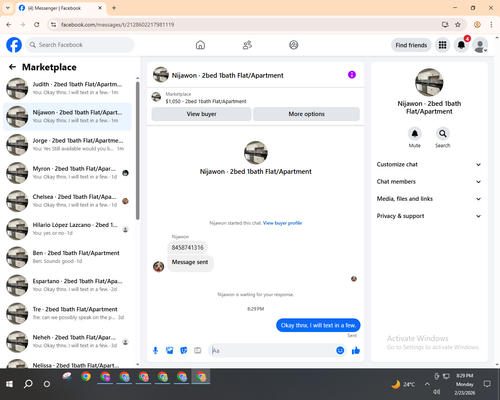This screenshot has width=500, height=400.
Task: Open the notifications bell
Action: [461, 45]
